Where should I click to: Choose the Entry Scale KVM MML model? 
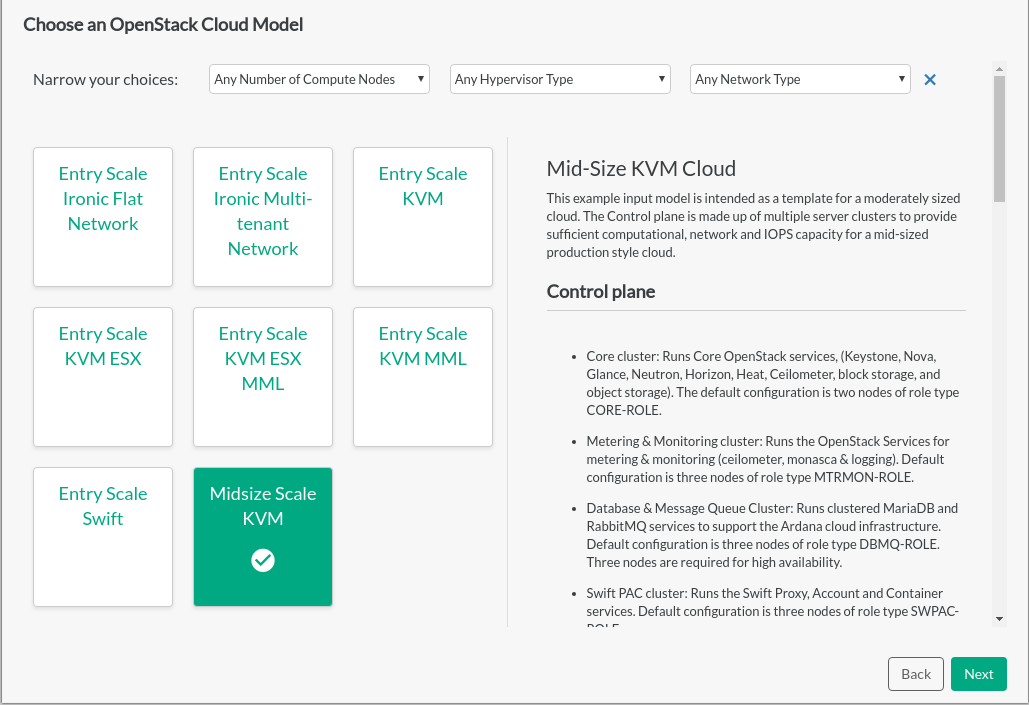point(423,376)
